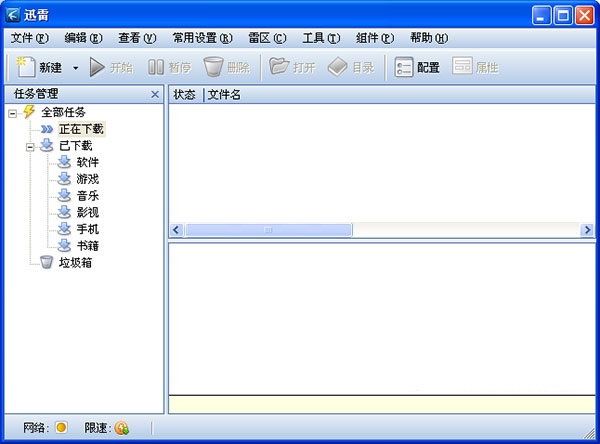This screenshot has height=444, width=600.
Task: Click the 开始 start play icon
Action: click(x=97, y=67)
